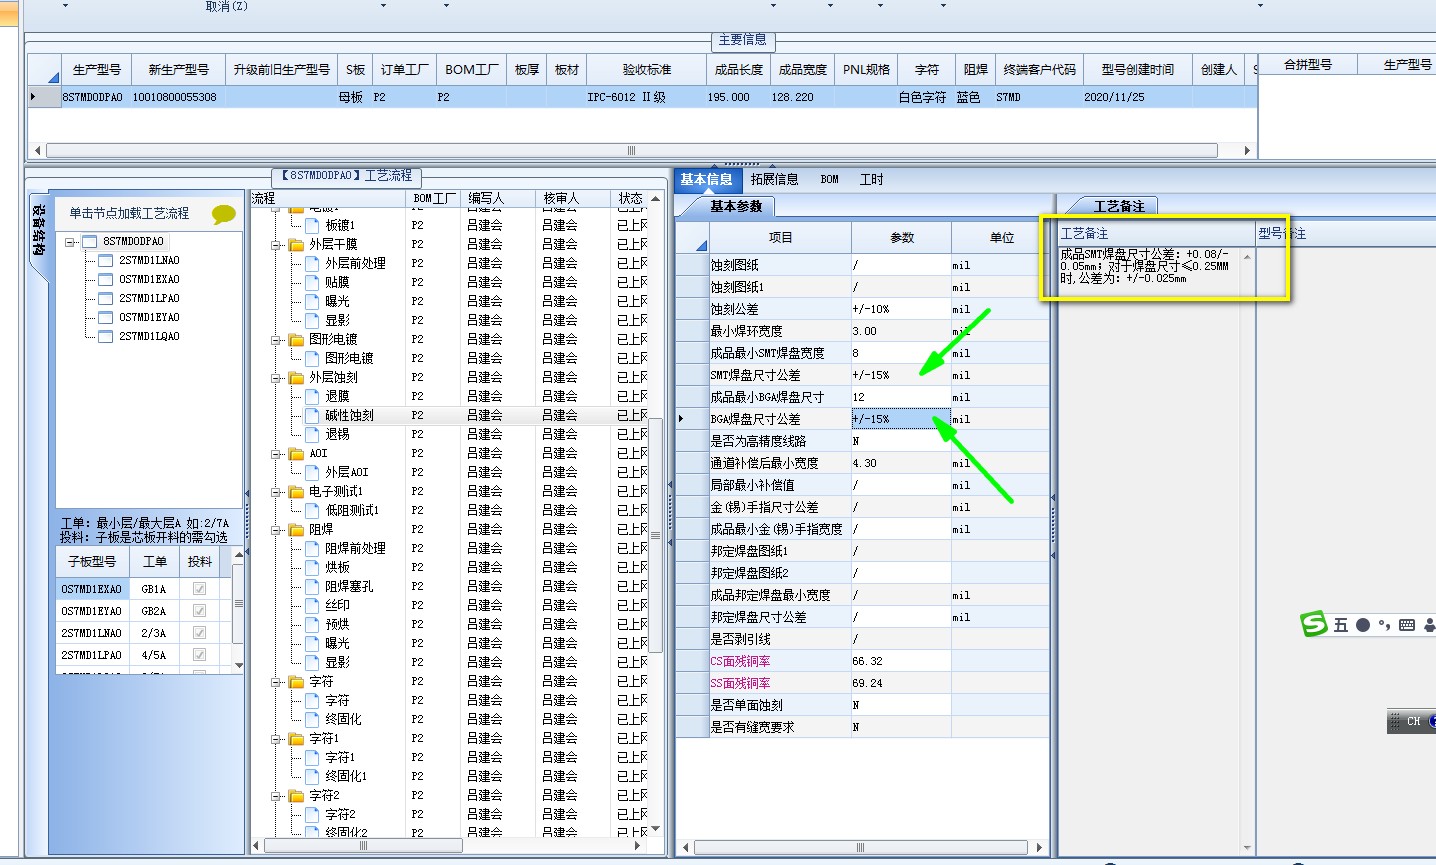Viewport: 1436px width, 865px height.
Task: Click the process tree horizontal scrollbar thumb
Action: tap(363, 846)
